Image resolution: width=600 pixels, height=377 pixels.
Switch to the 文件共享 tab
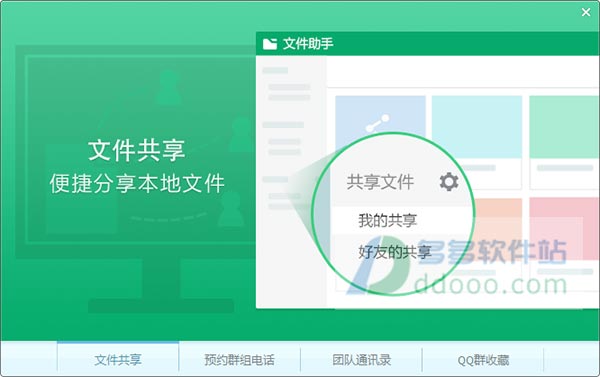(118, 359)
